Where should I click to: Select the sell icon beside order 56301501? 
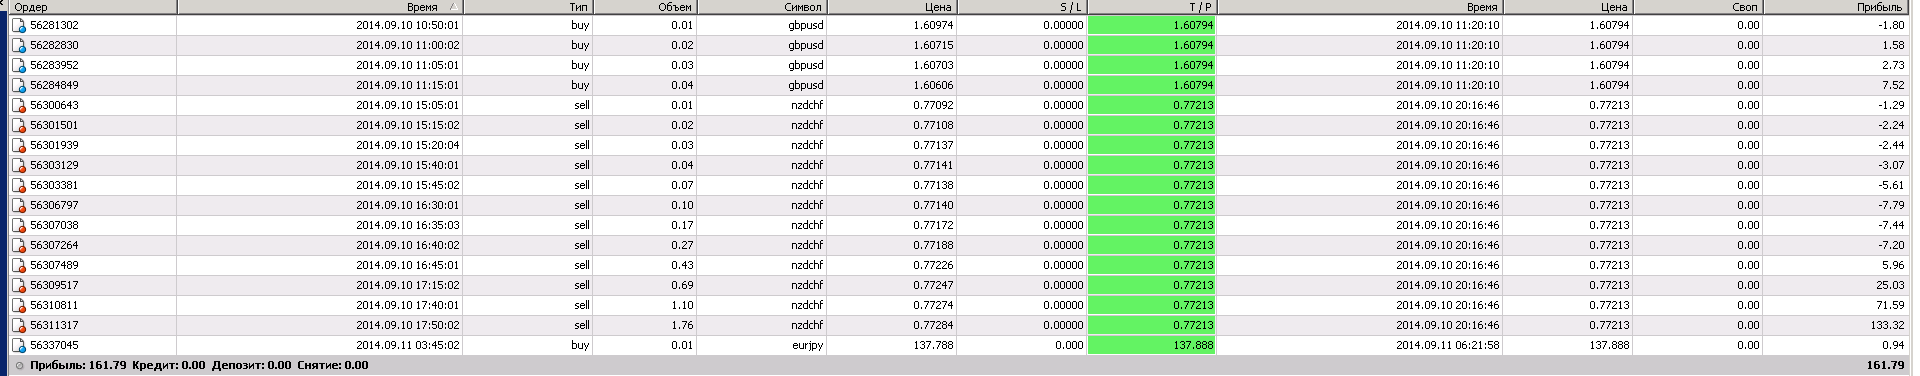coord(19,125)
